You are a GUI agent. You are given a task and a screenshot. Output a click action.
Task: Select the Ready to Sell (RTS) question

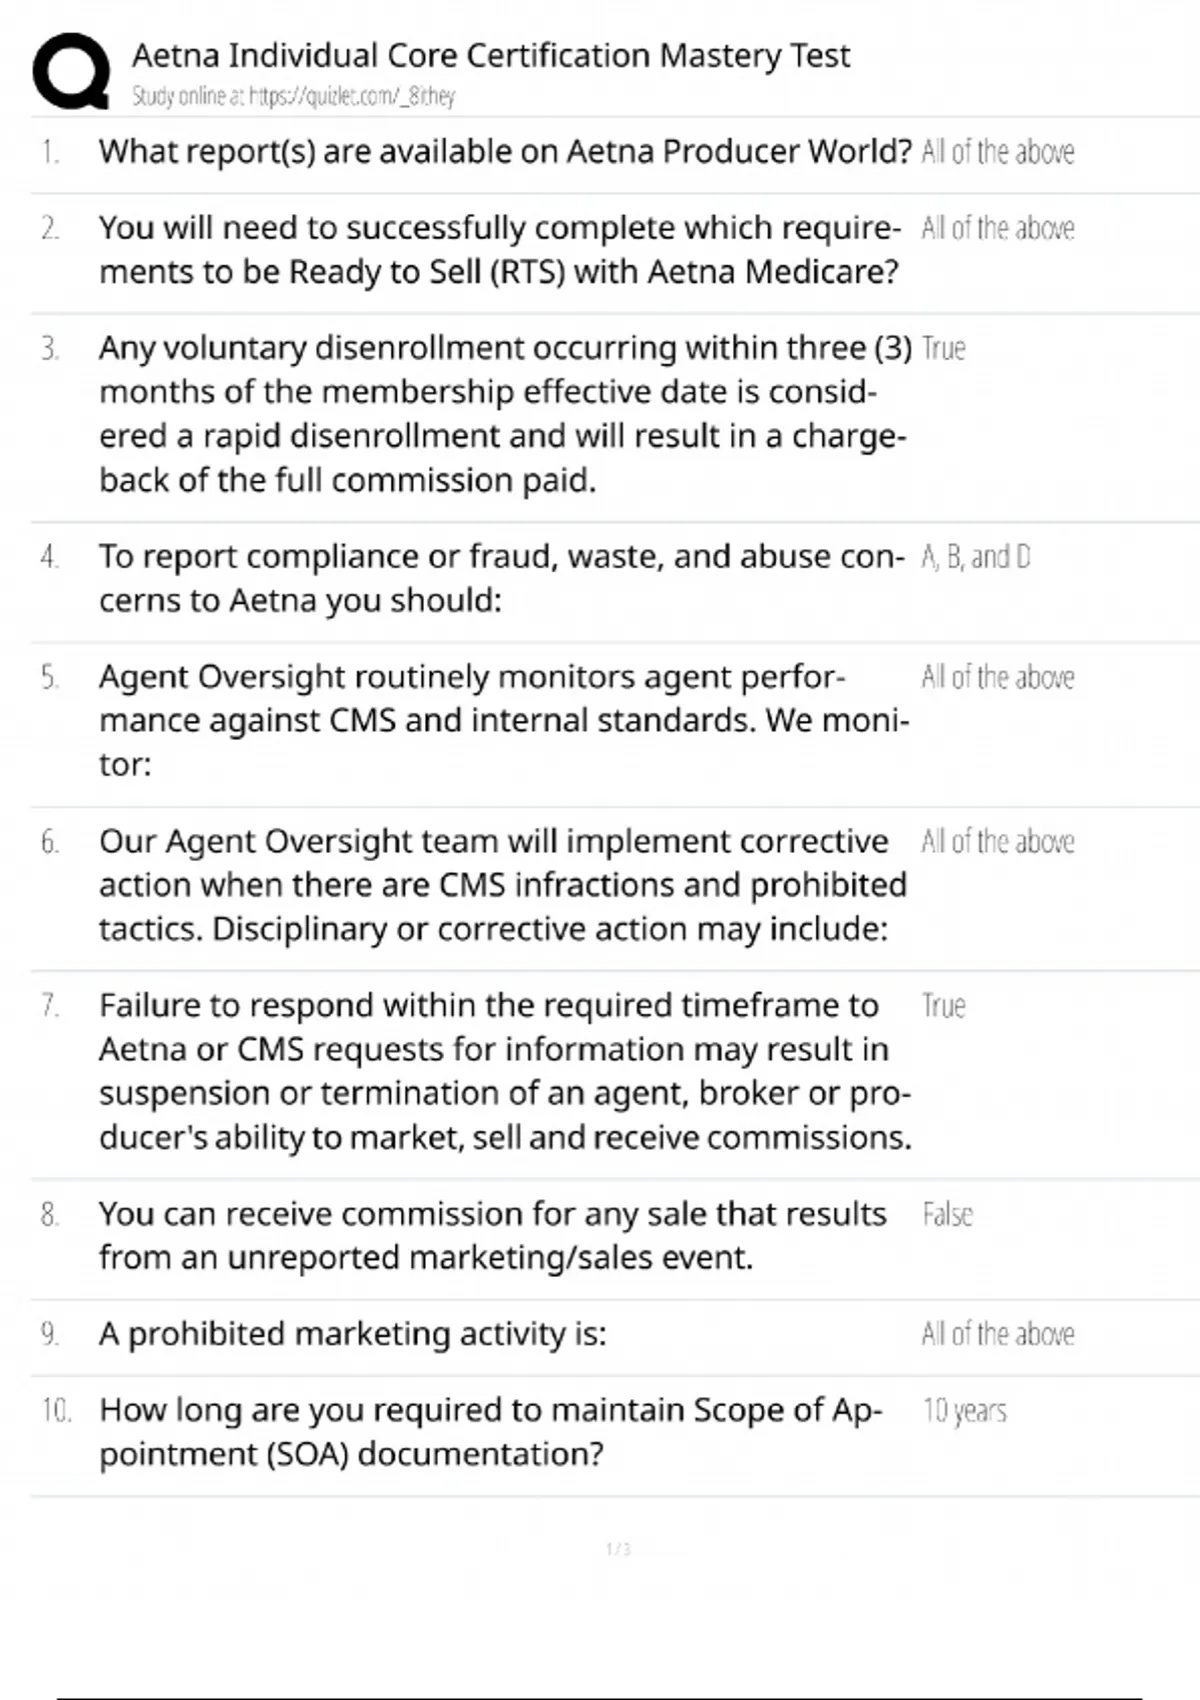pos(499,250)
